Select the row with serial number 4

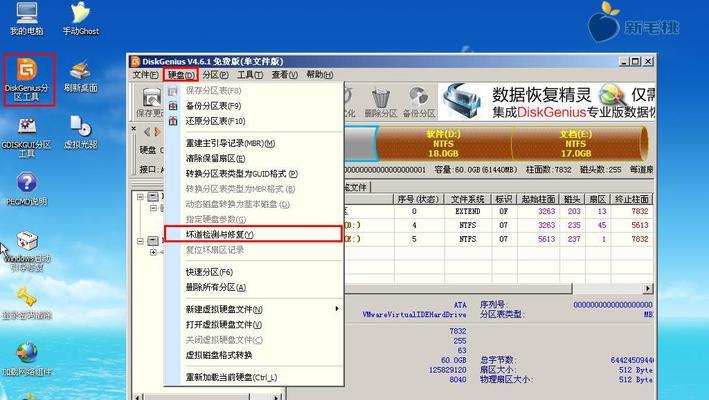click(498, 225)
